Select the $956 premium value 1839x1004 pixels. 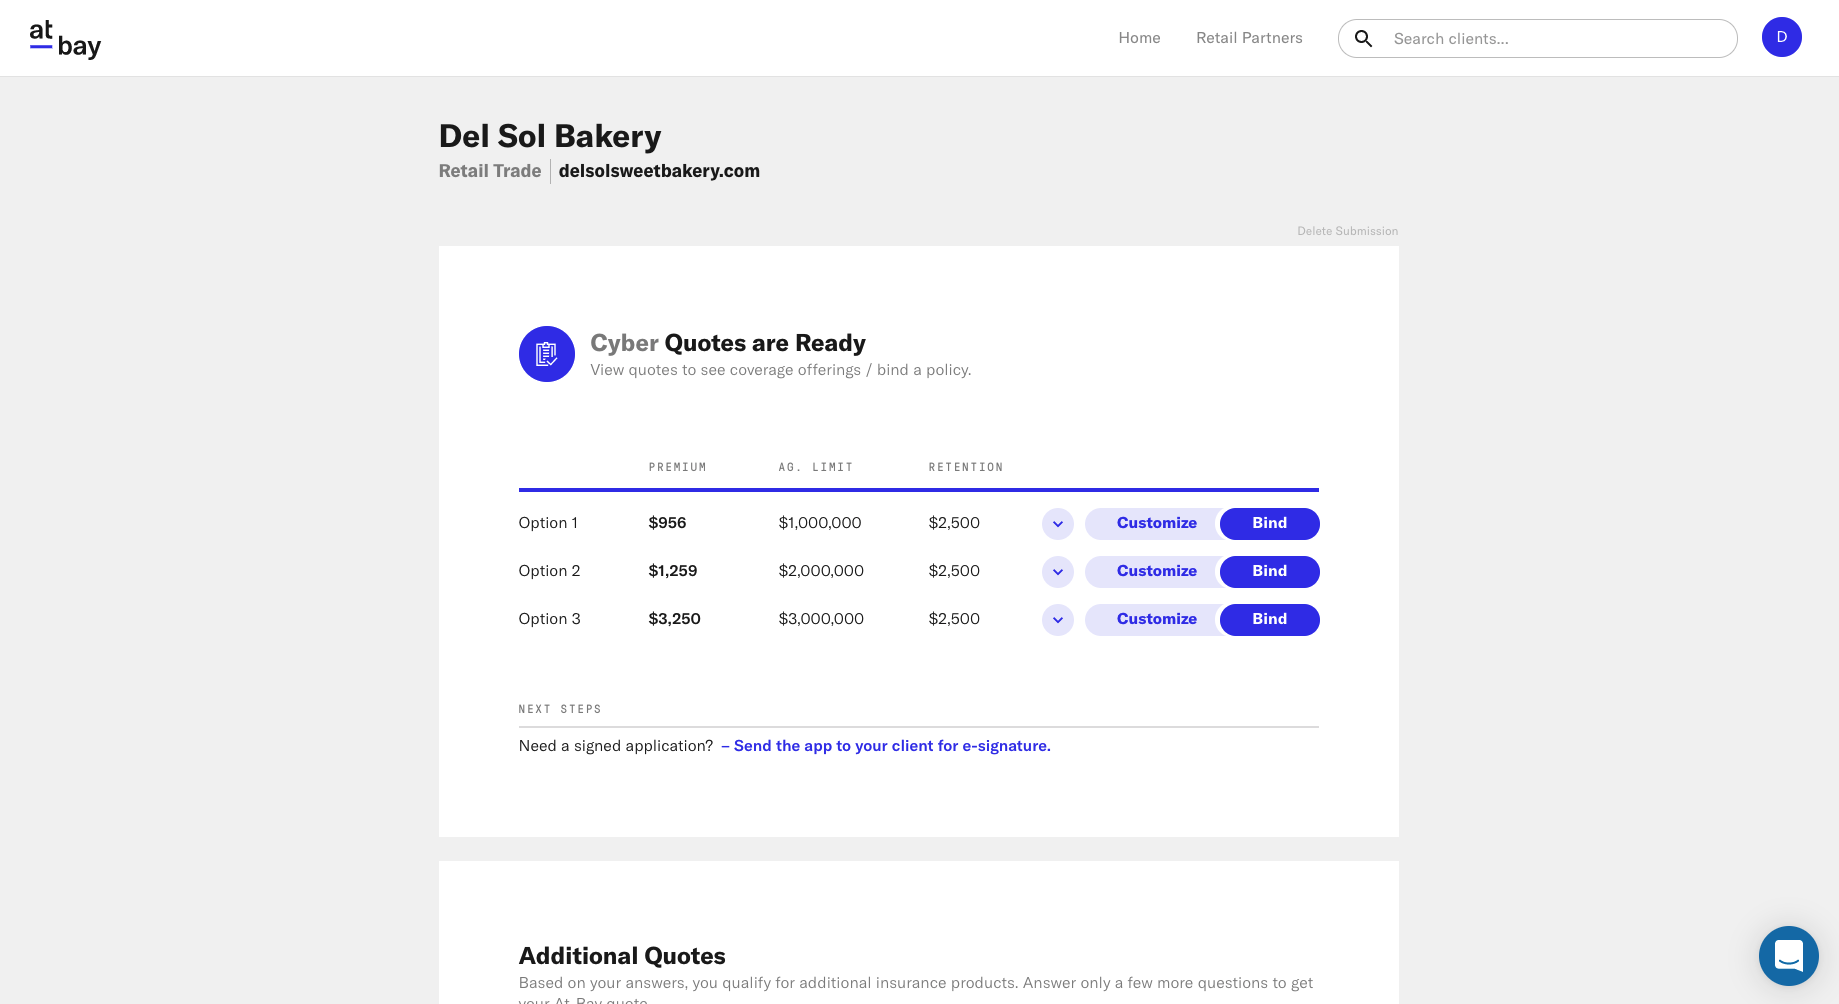pos(667,523)
